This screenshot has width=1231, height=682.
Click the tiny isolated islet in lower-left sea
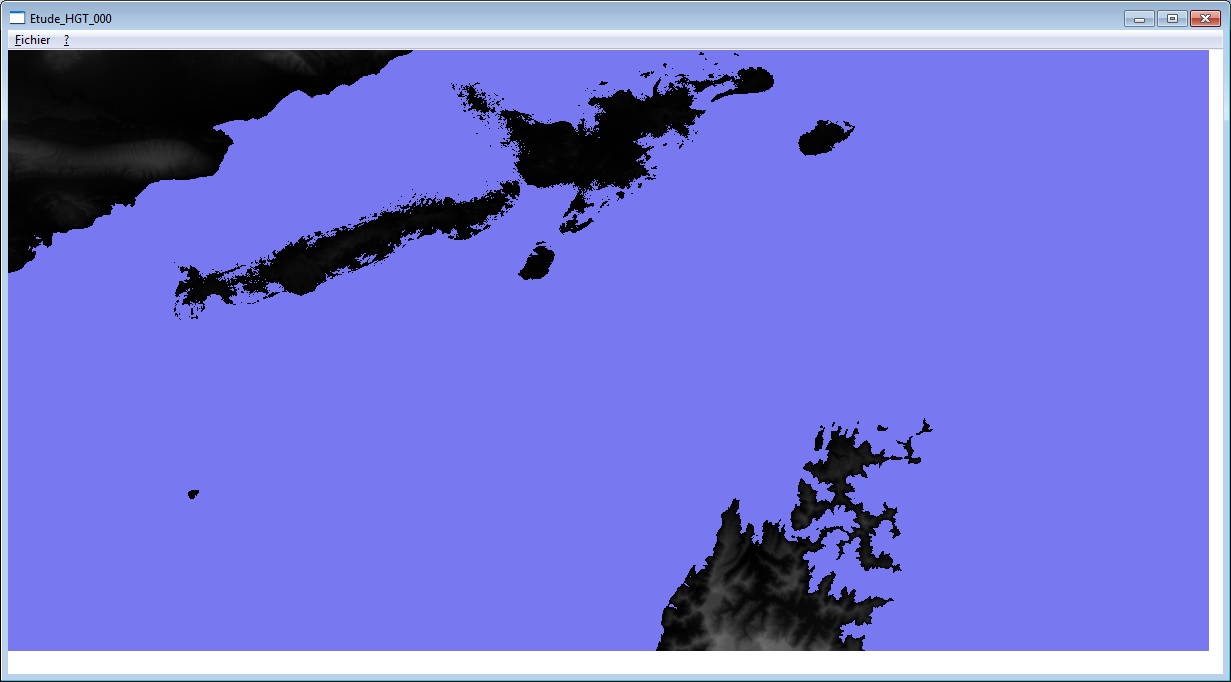tap(193, 494)
